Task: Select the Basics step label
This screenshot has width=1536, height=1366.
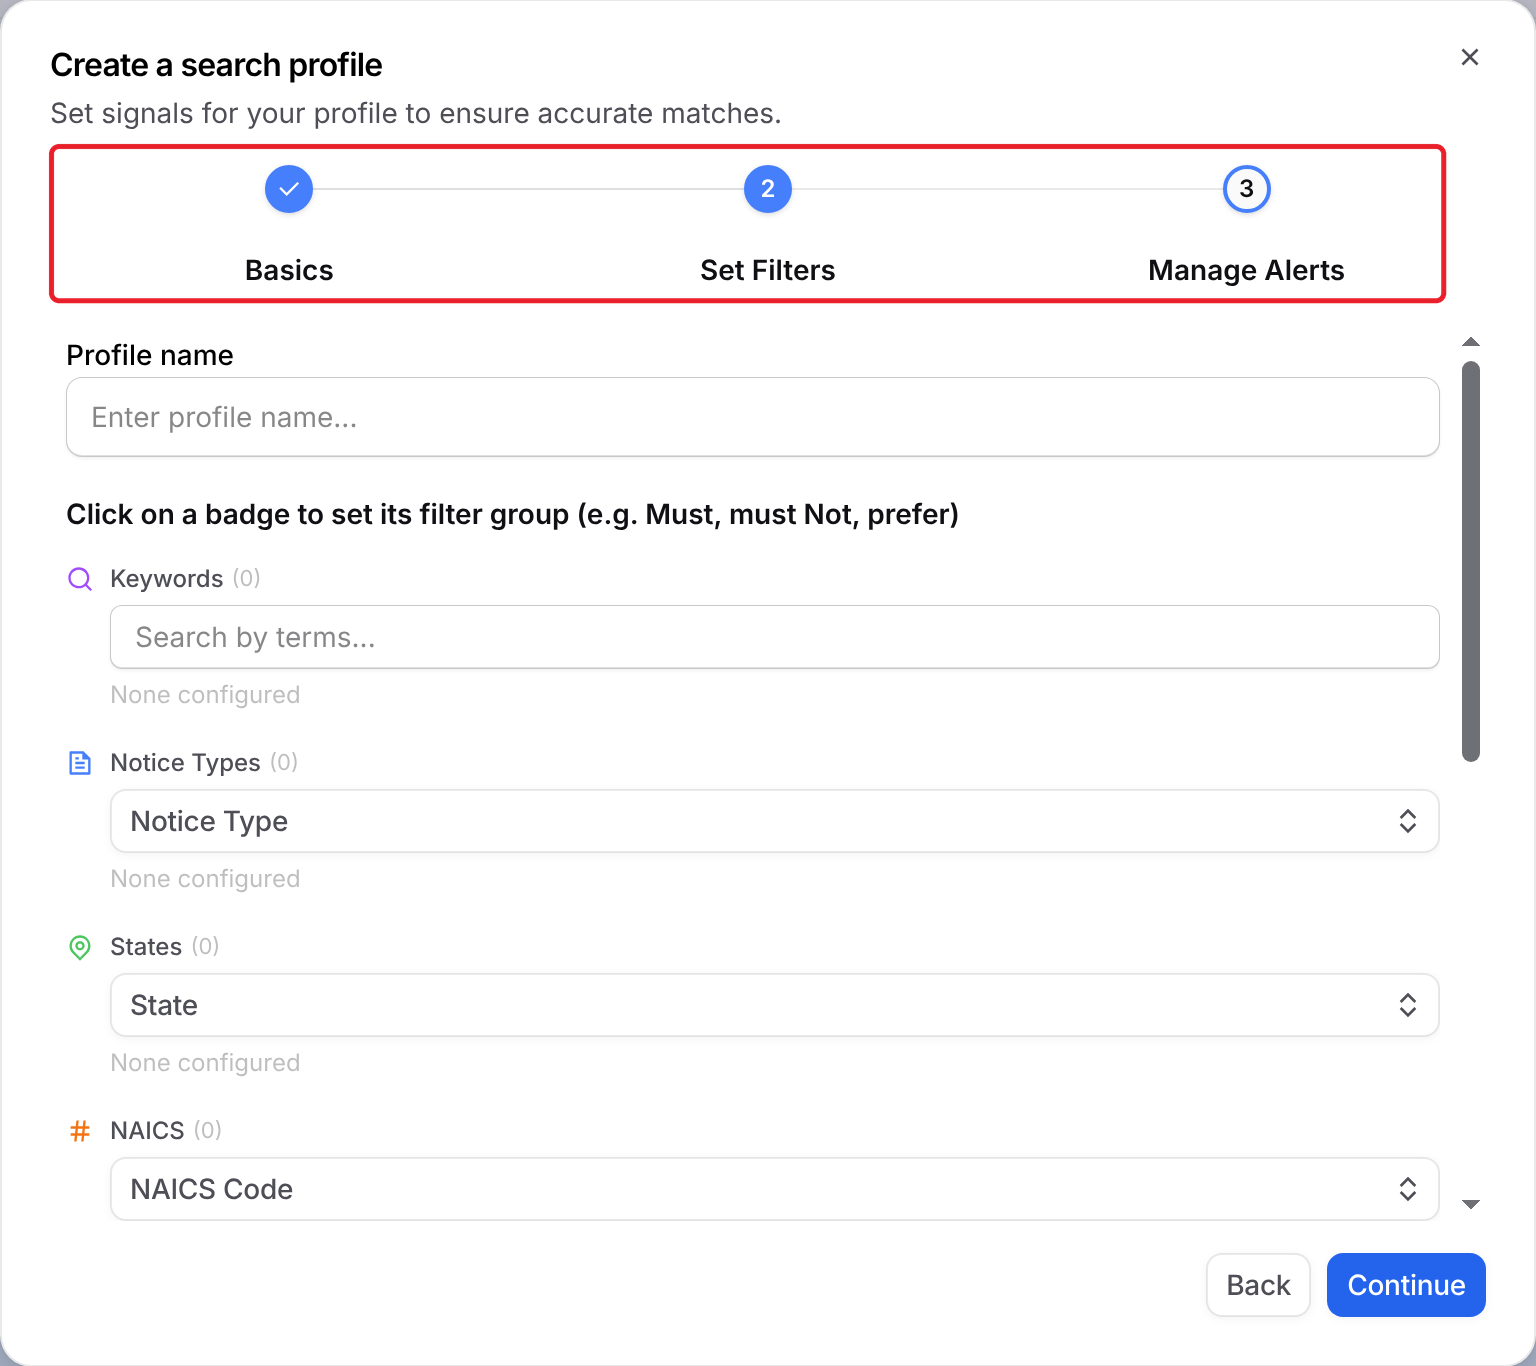Action: pos(289,270)
